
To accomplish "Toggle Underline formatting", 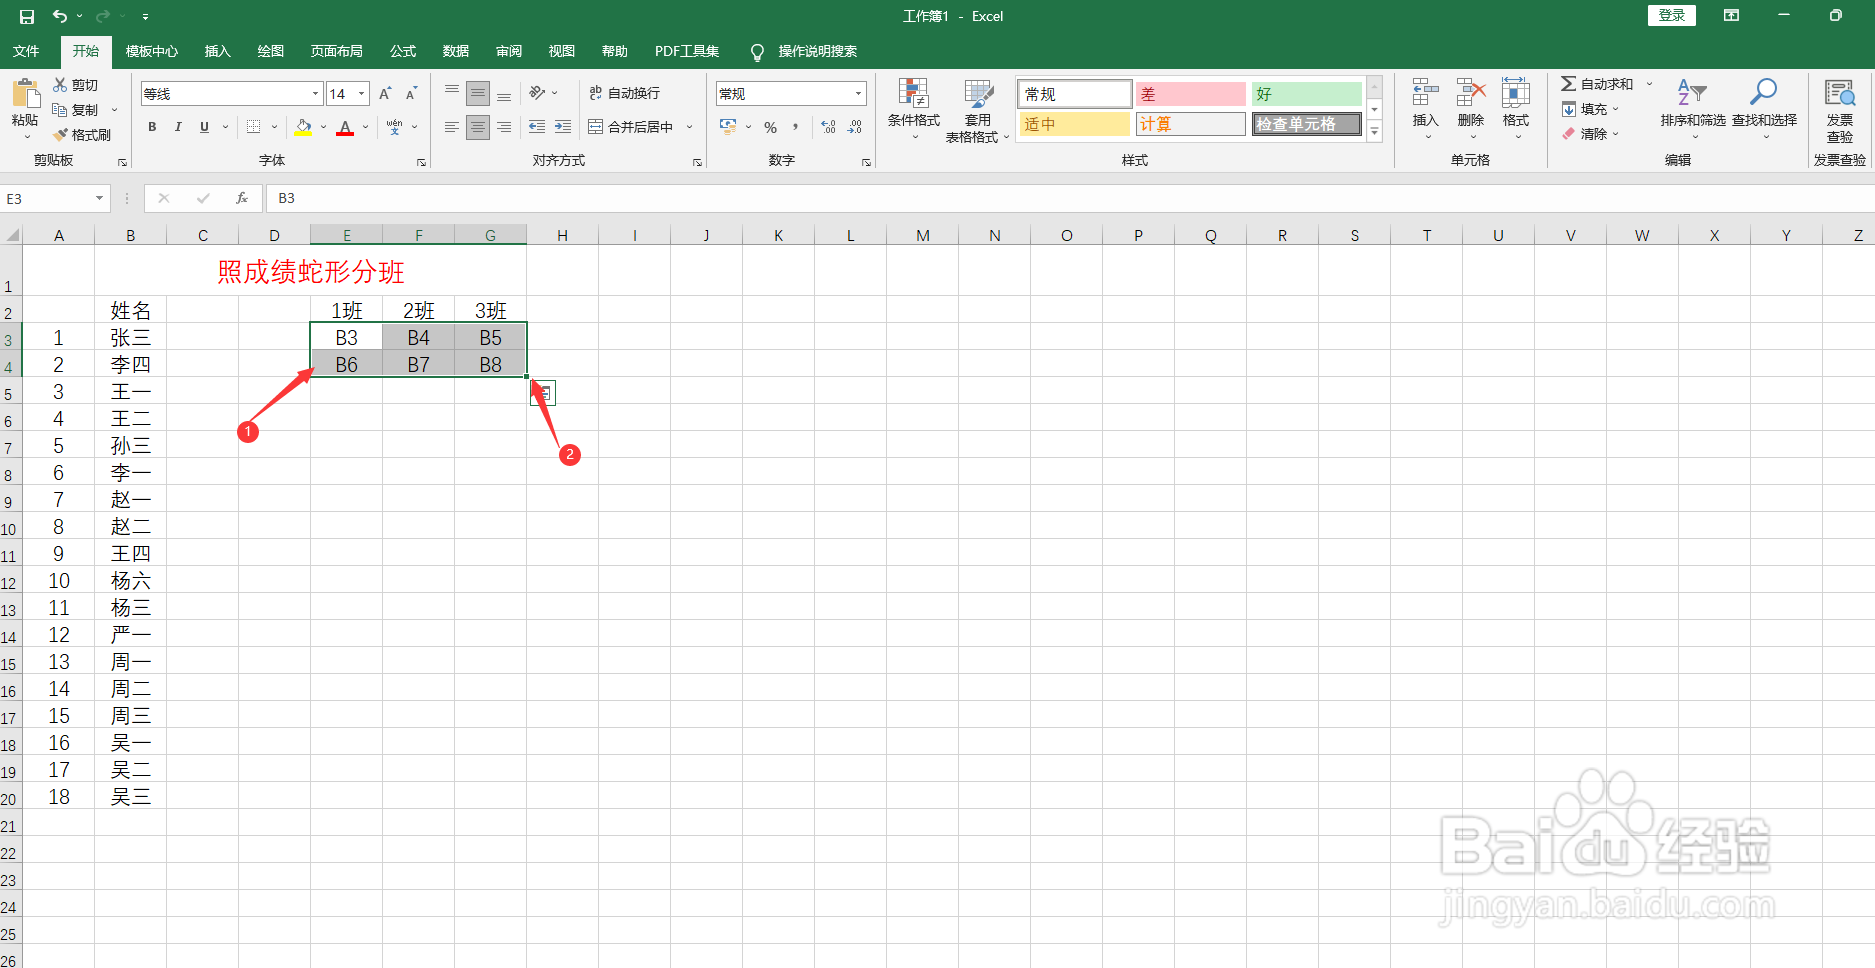I will tap(204, 127).
